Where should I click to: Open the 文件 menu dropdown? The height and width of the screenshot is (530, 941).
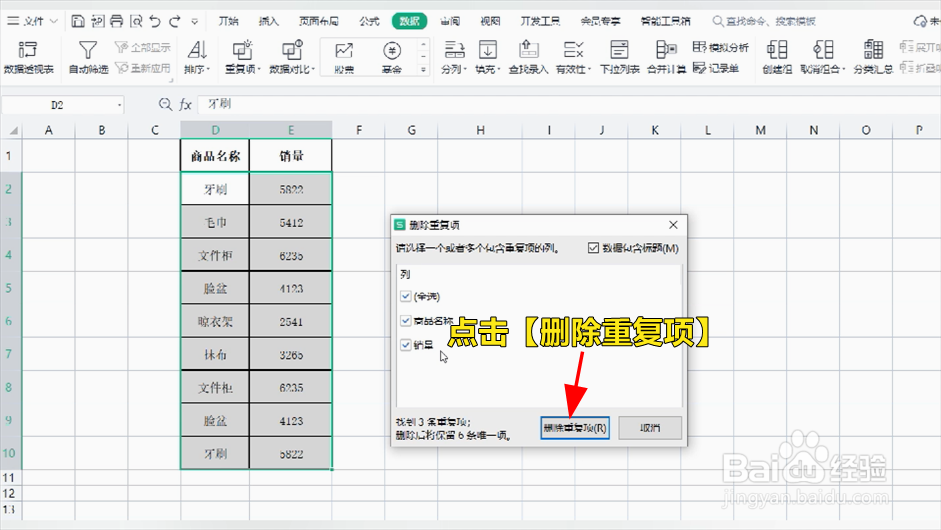pos(32,22)
